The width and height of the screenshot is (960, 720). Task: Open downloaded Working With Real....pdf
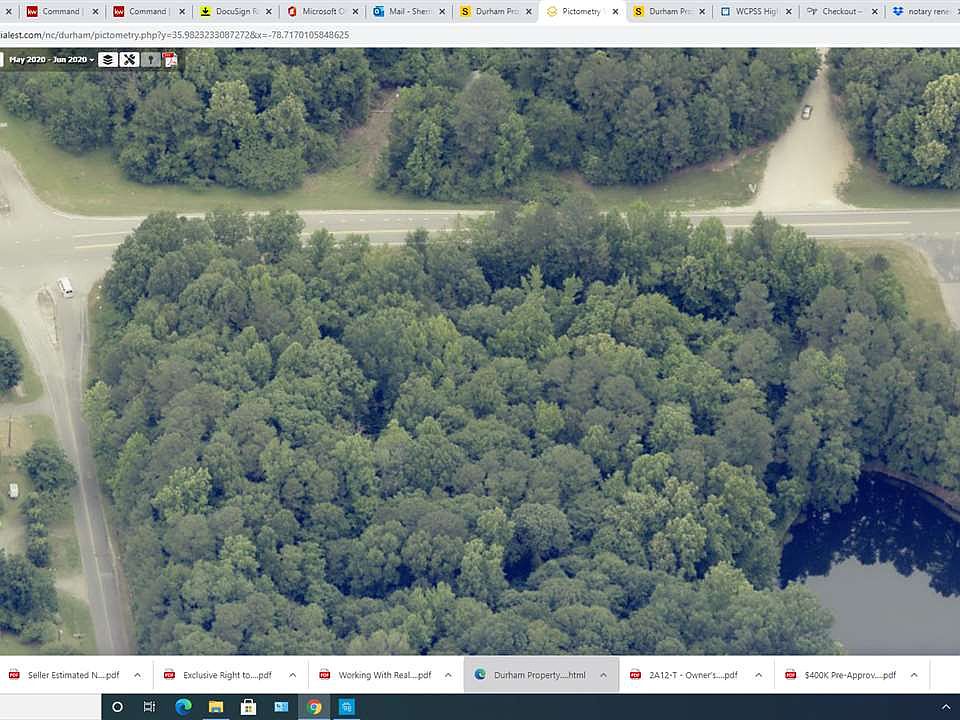[x=384, y=675]
